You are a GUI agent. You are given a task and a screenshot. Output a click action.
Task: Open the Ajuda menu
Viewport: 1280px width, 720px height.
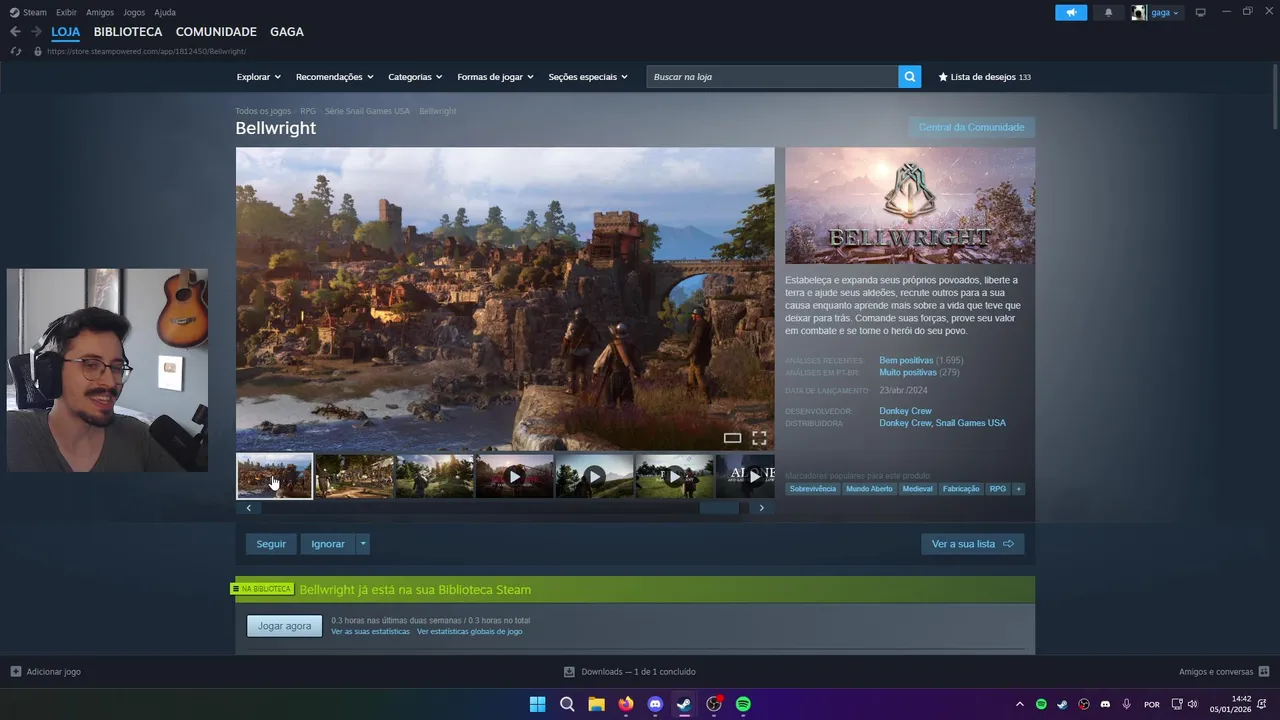click(x=165, y=12)
